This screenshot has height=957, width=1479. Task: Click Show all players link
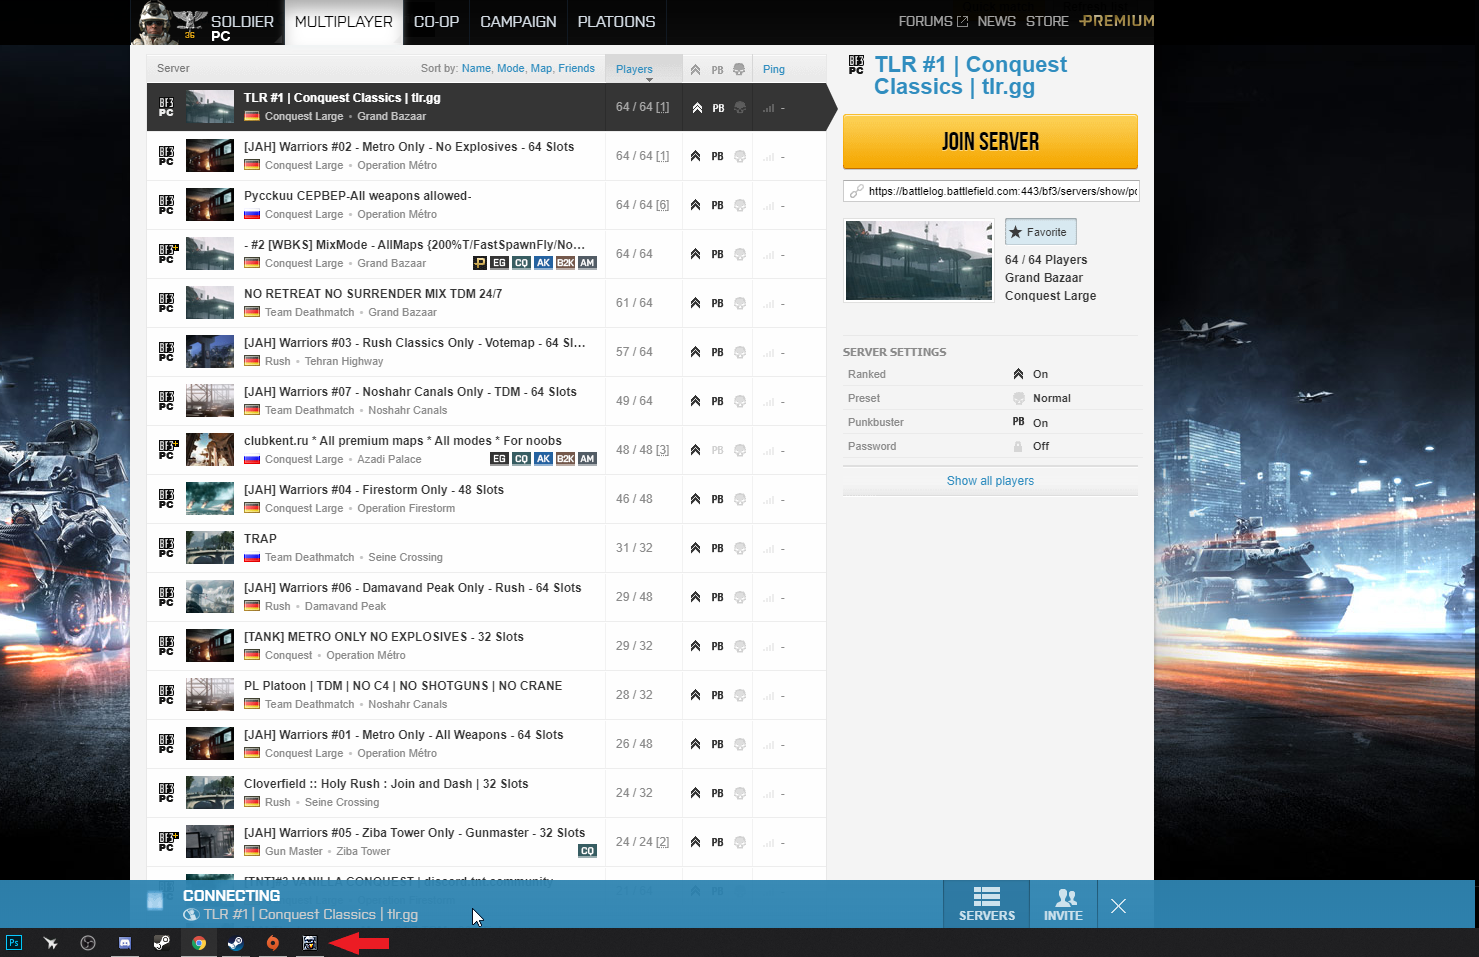point(990,481)
